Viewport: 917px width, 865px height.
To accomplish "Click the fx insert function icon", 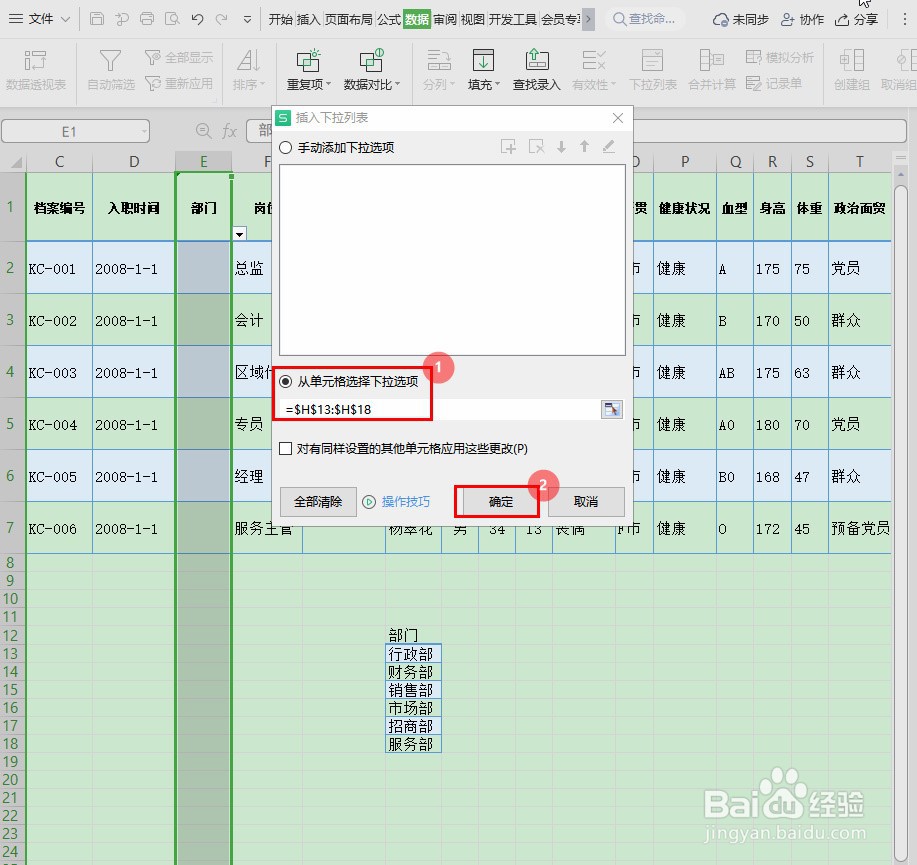I will [229, 131].
